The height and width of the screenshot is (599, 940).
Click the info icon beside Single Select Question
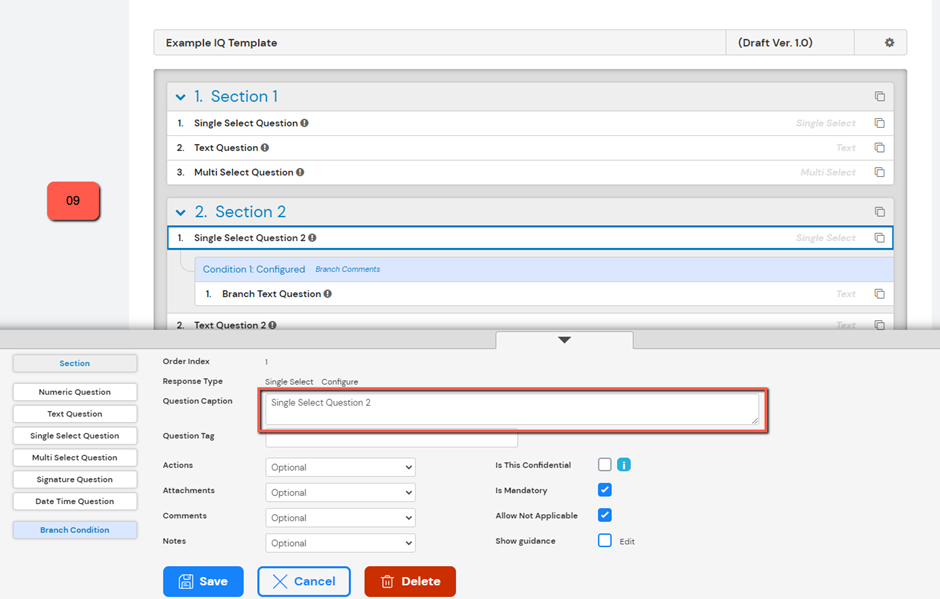(x=305, y=123)
